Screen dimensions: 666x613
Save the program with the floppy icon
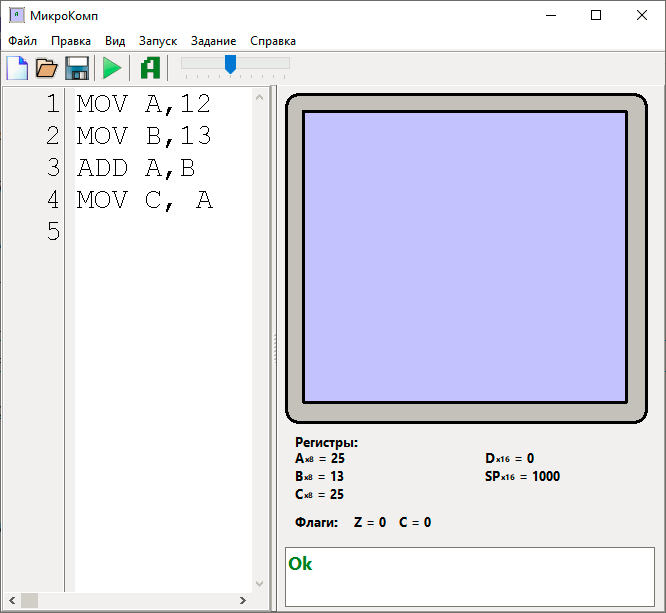coord(77,68)
